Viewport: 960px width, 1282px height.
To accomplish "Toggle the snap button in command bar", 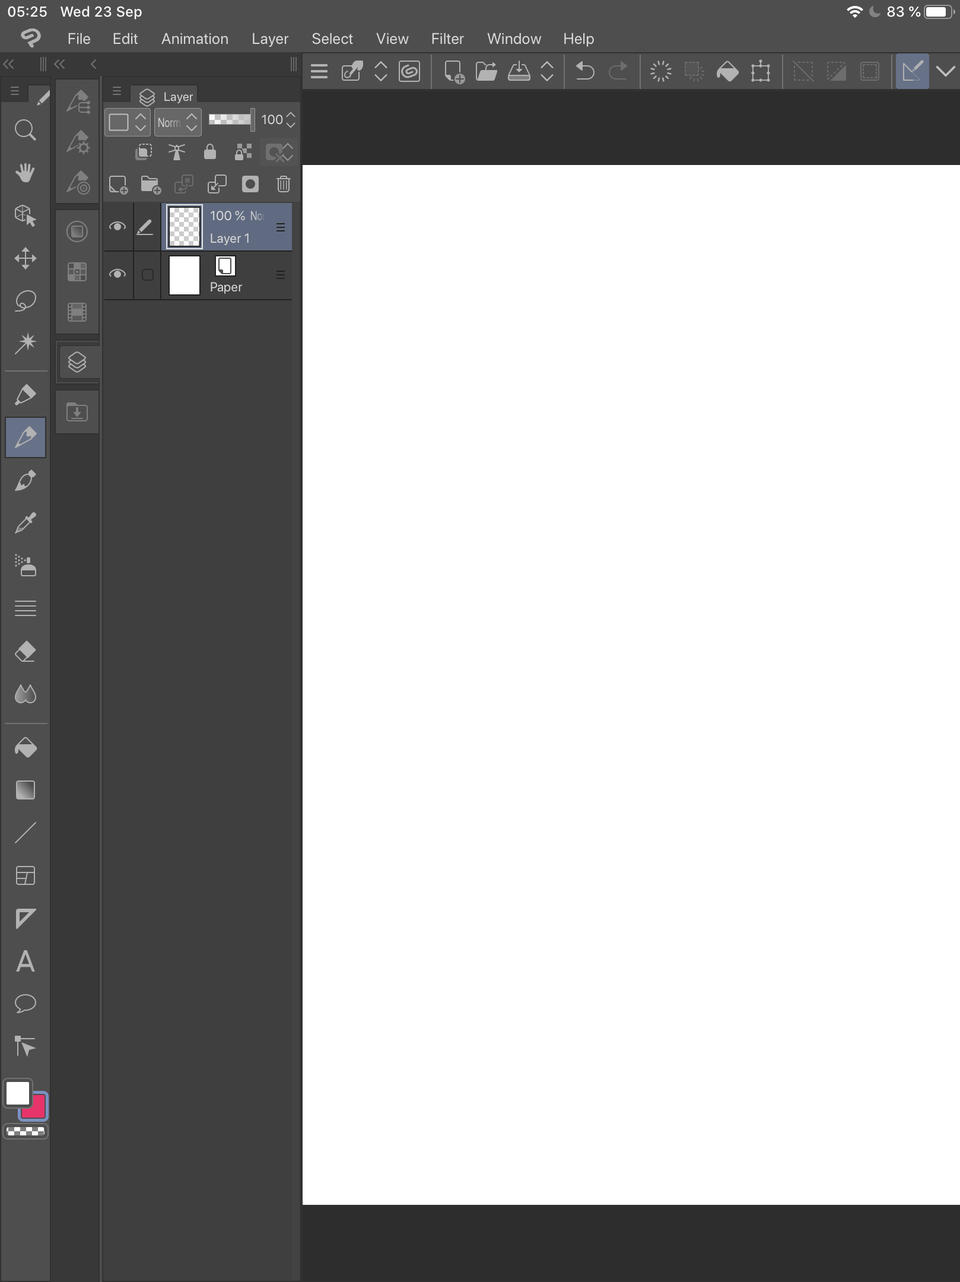I will click(x=912, y=71).
